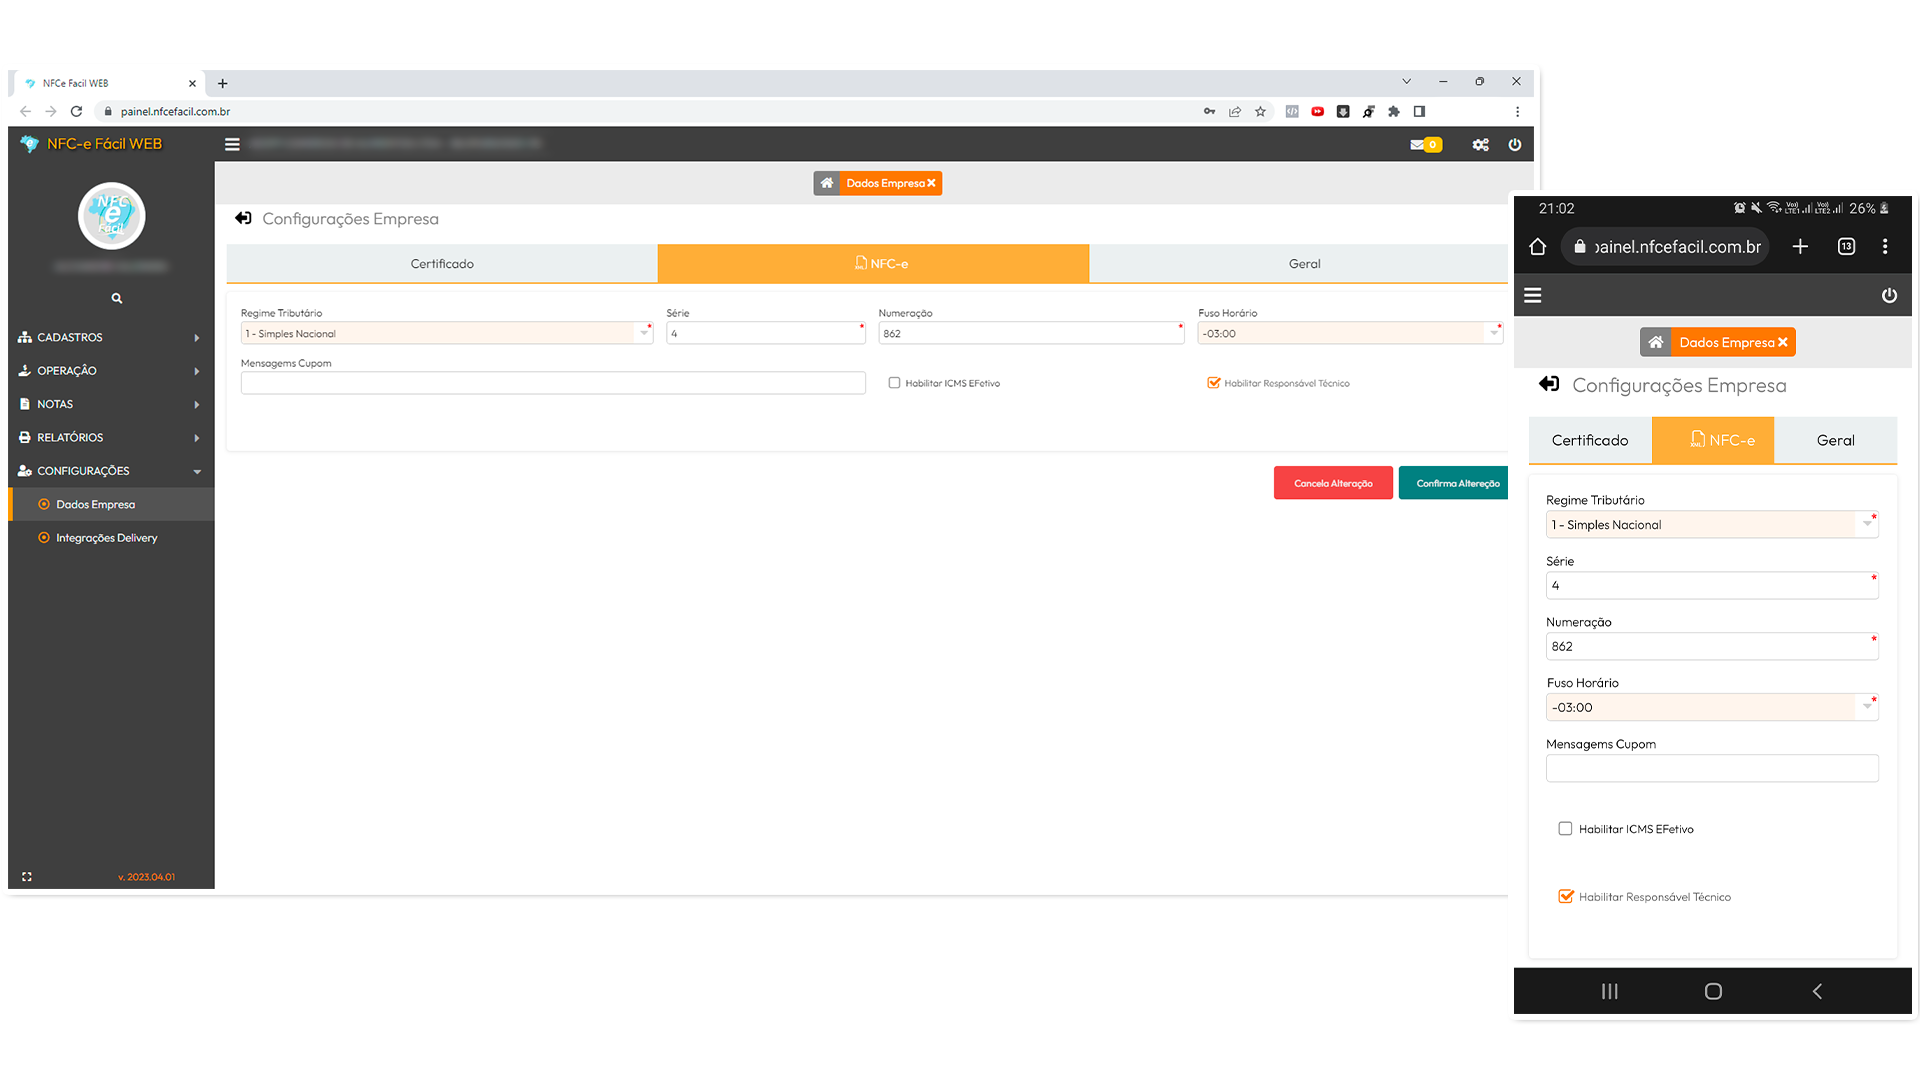Screen dimensions: 1920x1080
Task: Tap Android recent apps button
Action: (1610, 991)
